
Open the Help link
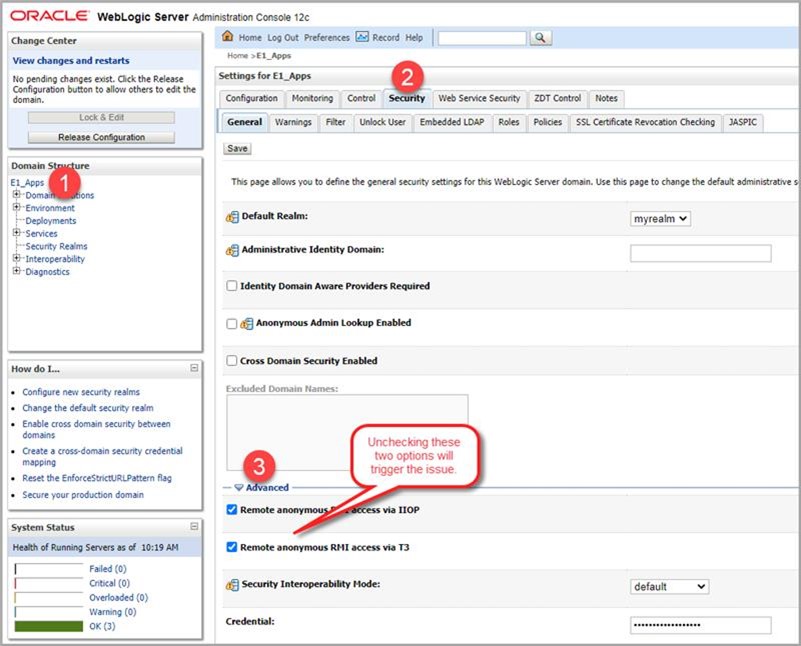coord(414,38)
